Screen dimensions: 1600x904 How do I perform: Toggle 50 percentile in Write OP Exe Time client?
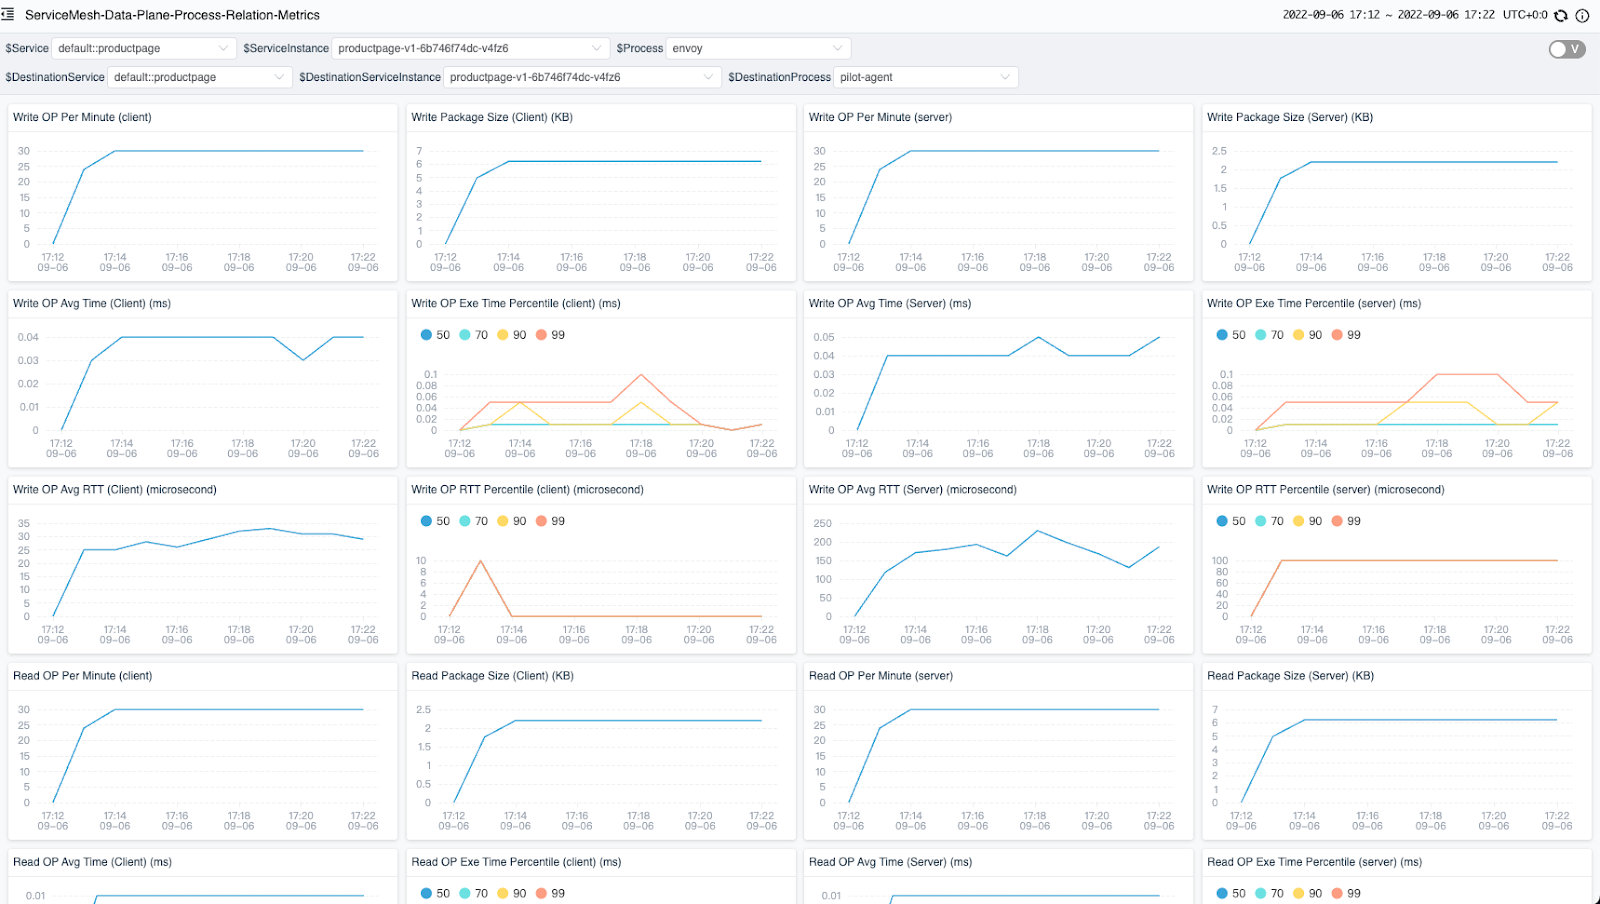436,335
